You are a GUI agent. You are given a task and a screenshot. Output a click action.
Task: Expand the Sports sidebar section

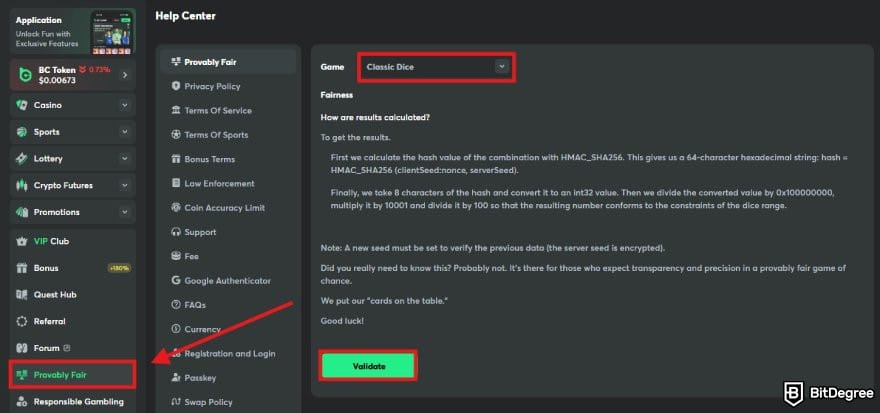pos(124,132)
